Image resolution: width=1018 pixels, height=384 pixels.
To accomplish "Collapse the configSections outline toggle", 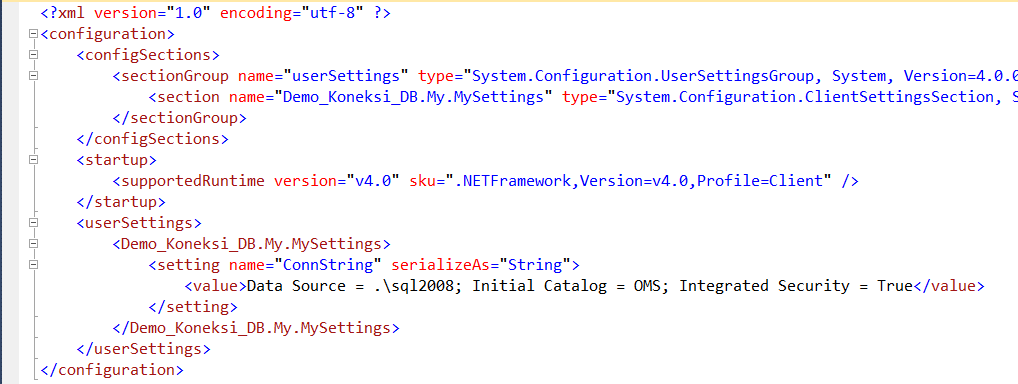I will click(x=34, y=55).
